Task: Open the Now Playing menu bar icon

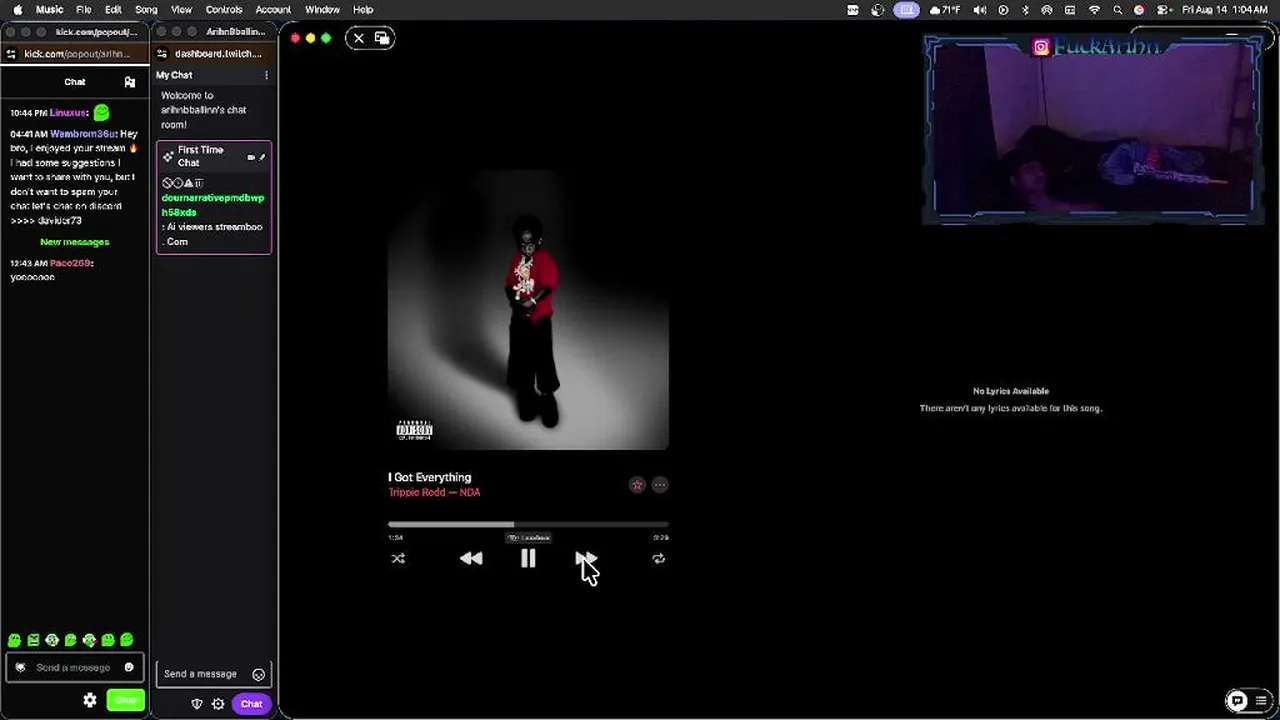Action: coord(1003,10)
